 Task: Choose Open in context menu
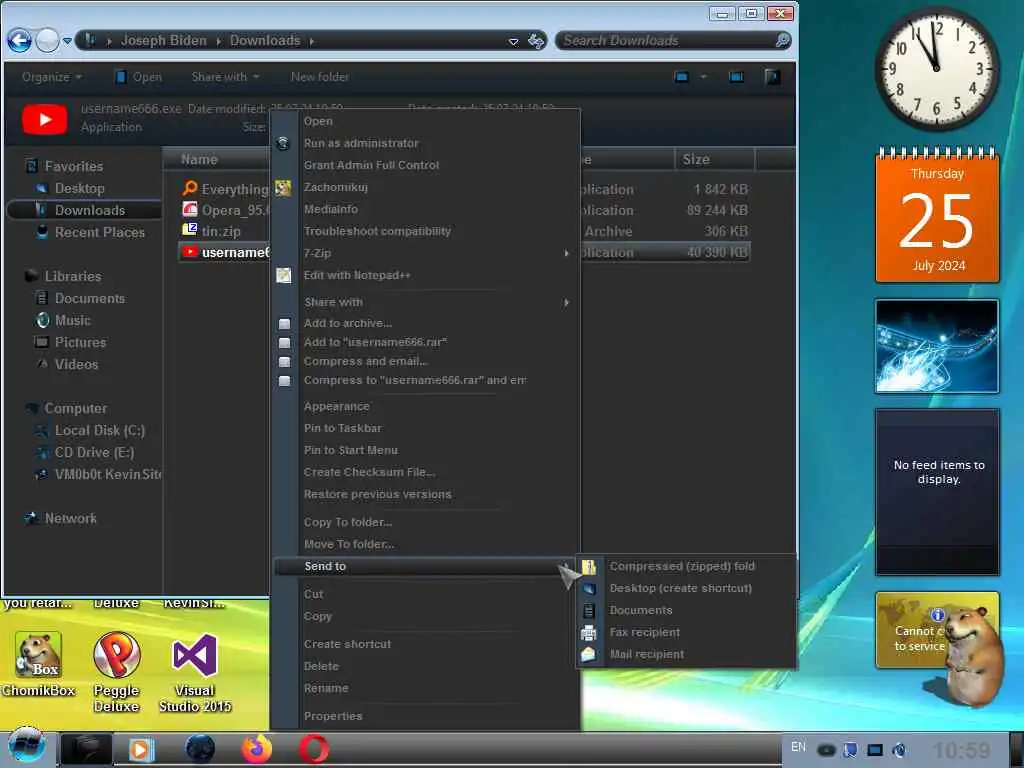tap(318, 121)
